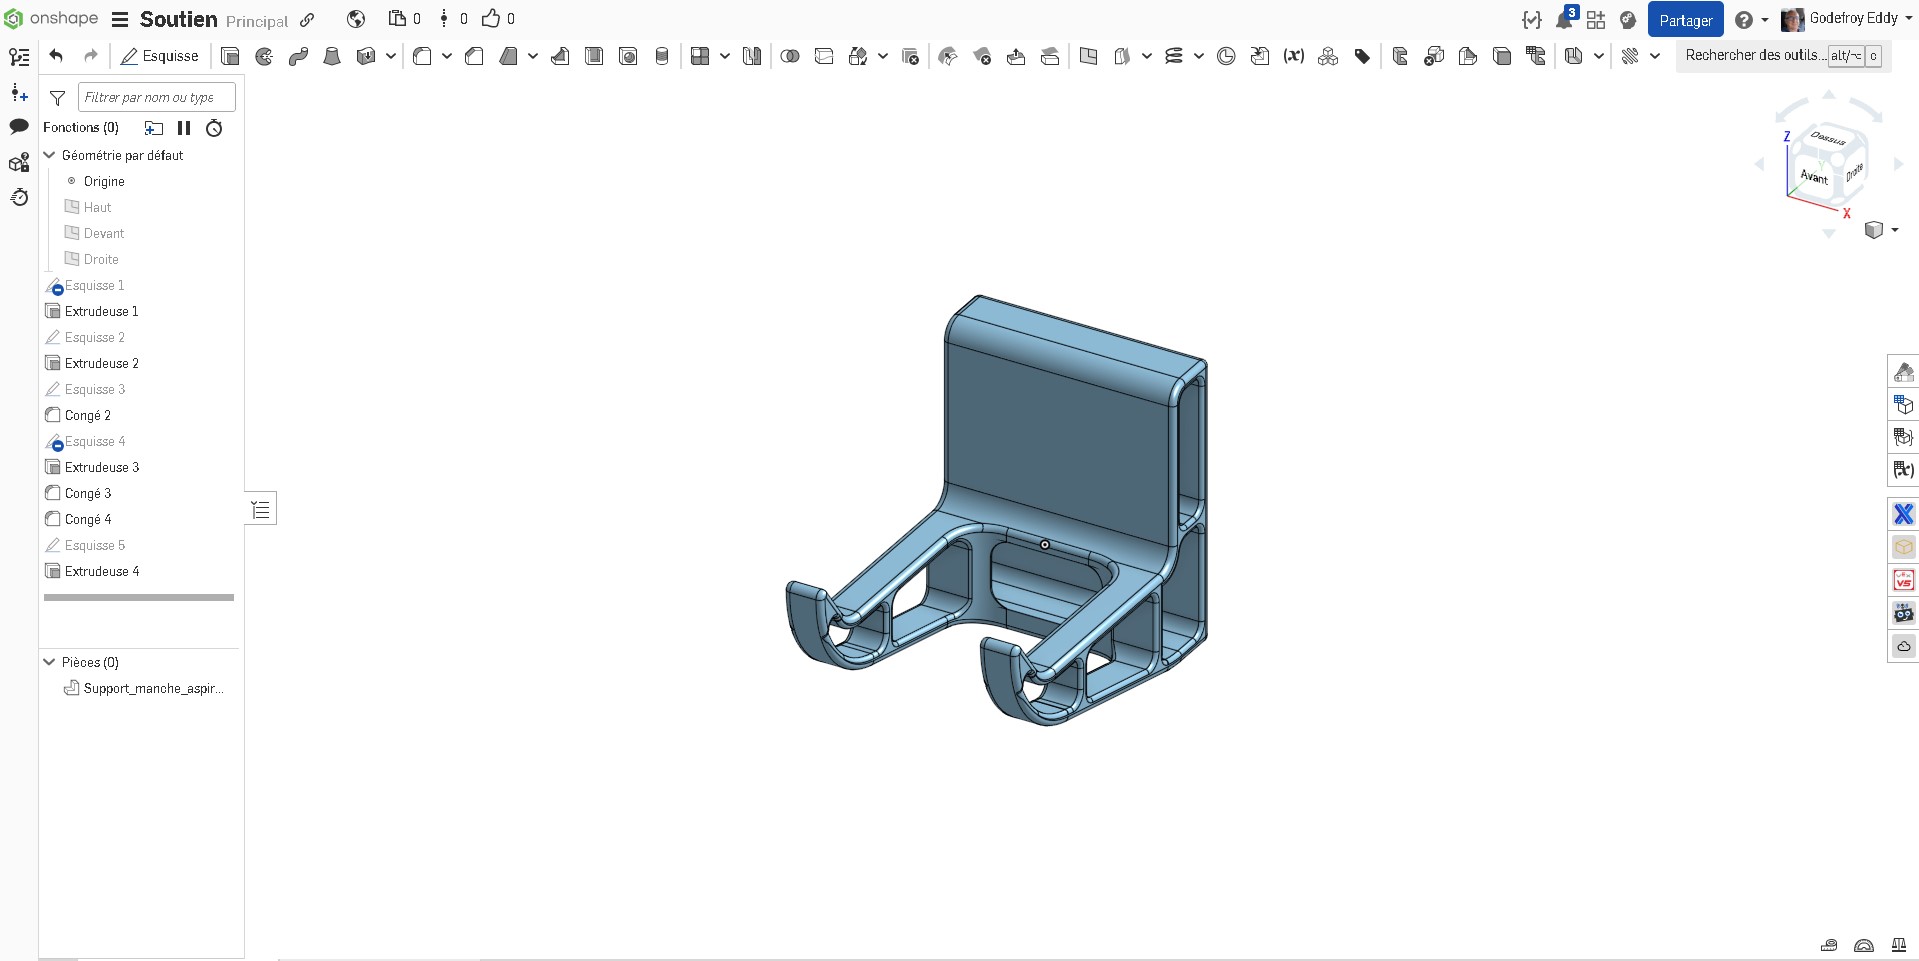
Task: Collapse the Pièces (0) section
Action: coord(49,662)
